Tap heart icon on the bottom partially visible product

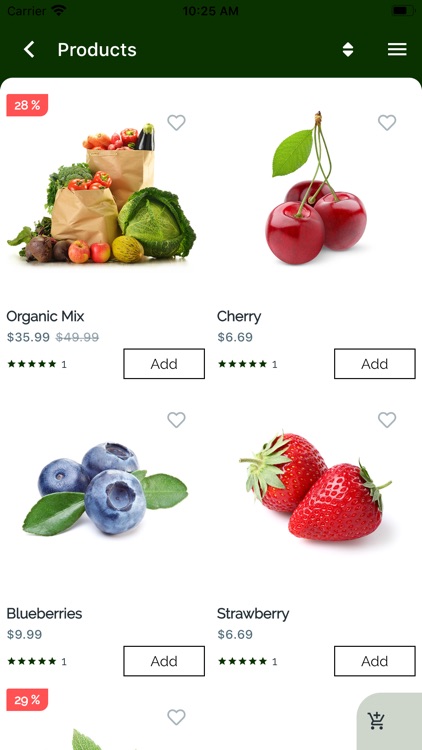(x=176, y=717)
